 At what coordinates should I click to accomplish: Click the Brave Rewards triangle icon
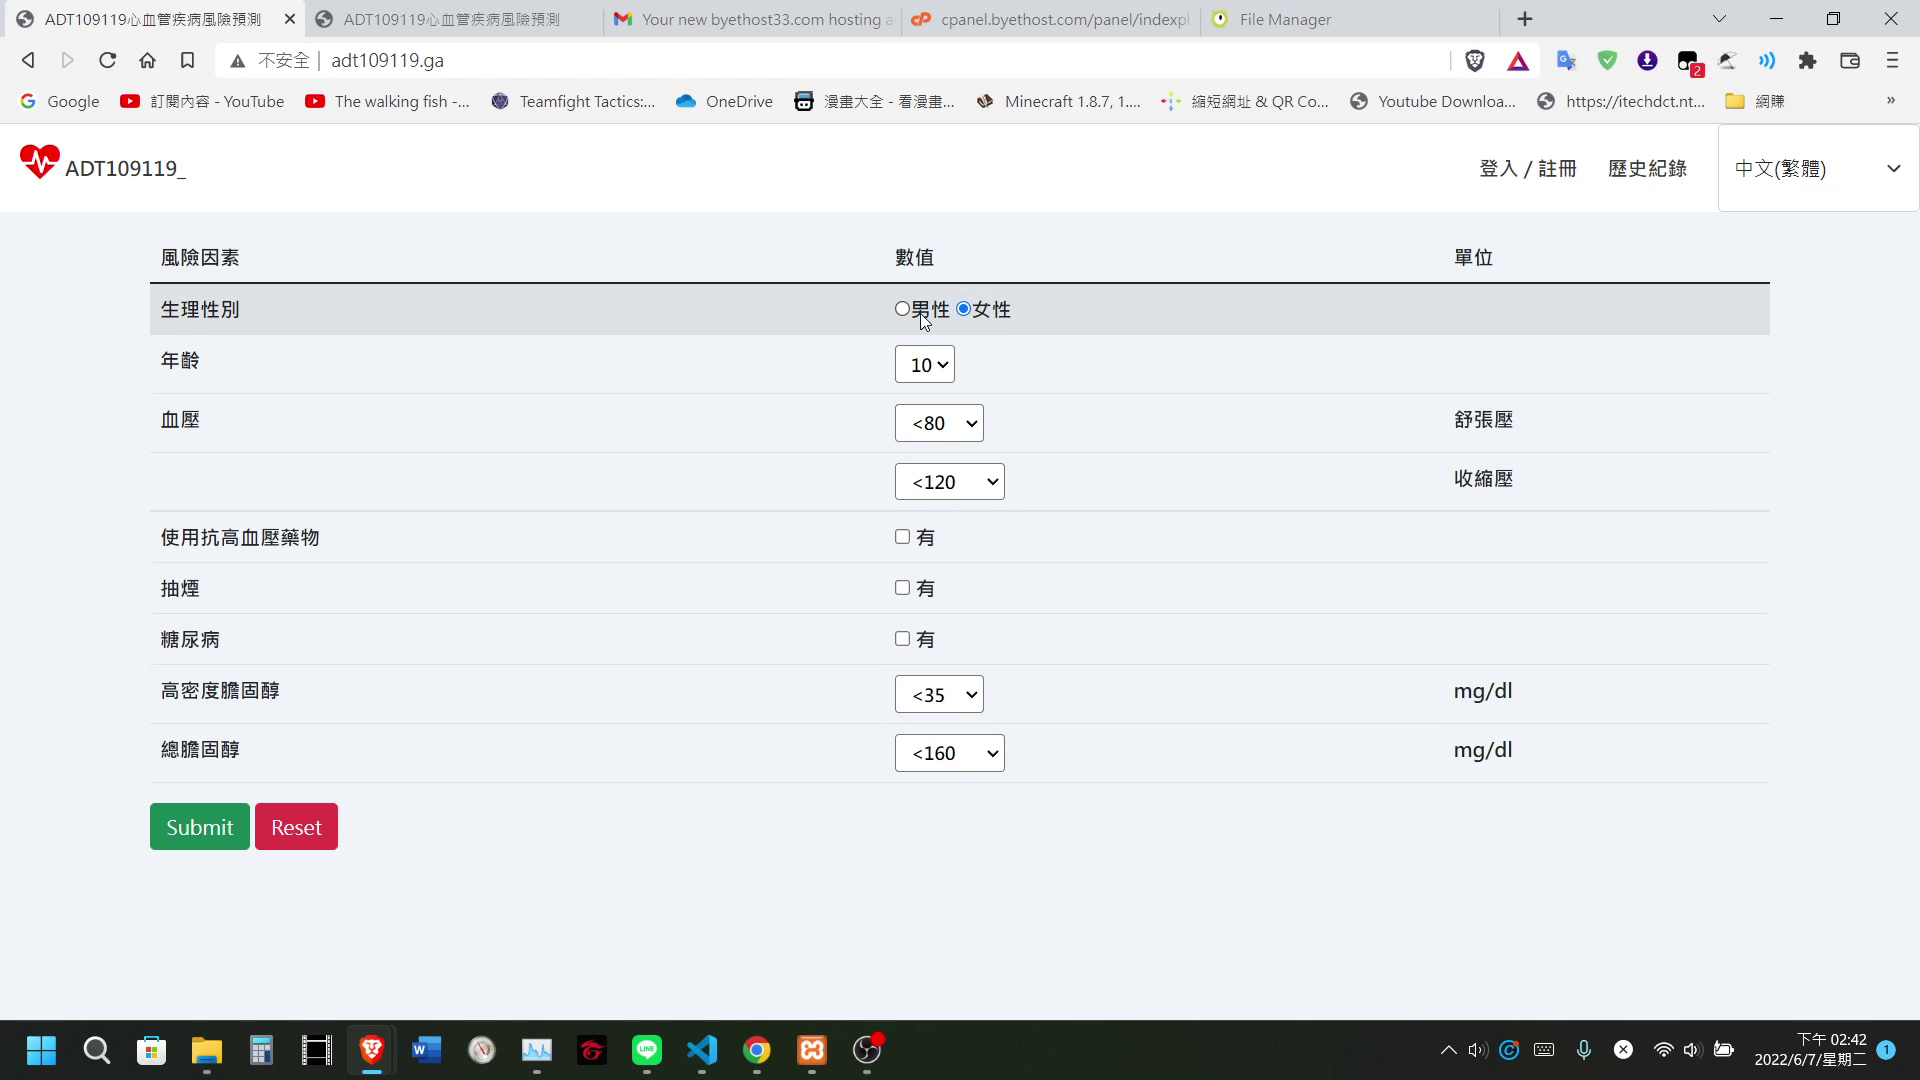pyautogui.click(x=1518, y=60)
